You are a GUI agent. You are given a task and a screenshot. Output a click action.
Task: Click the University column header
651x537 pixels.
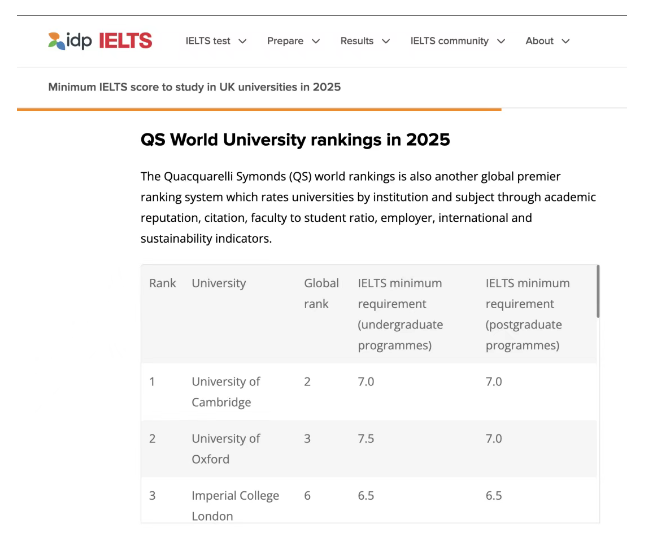click(x=219, y=283)
